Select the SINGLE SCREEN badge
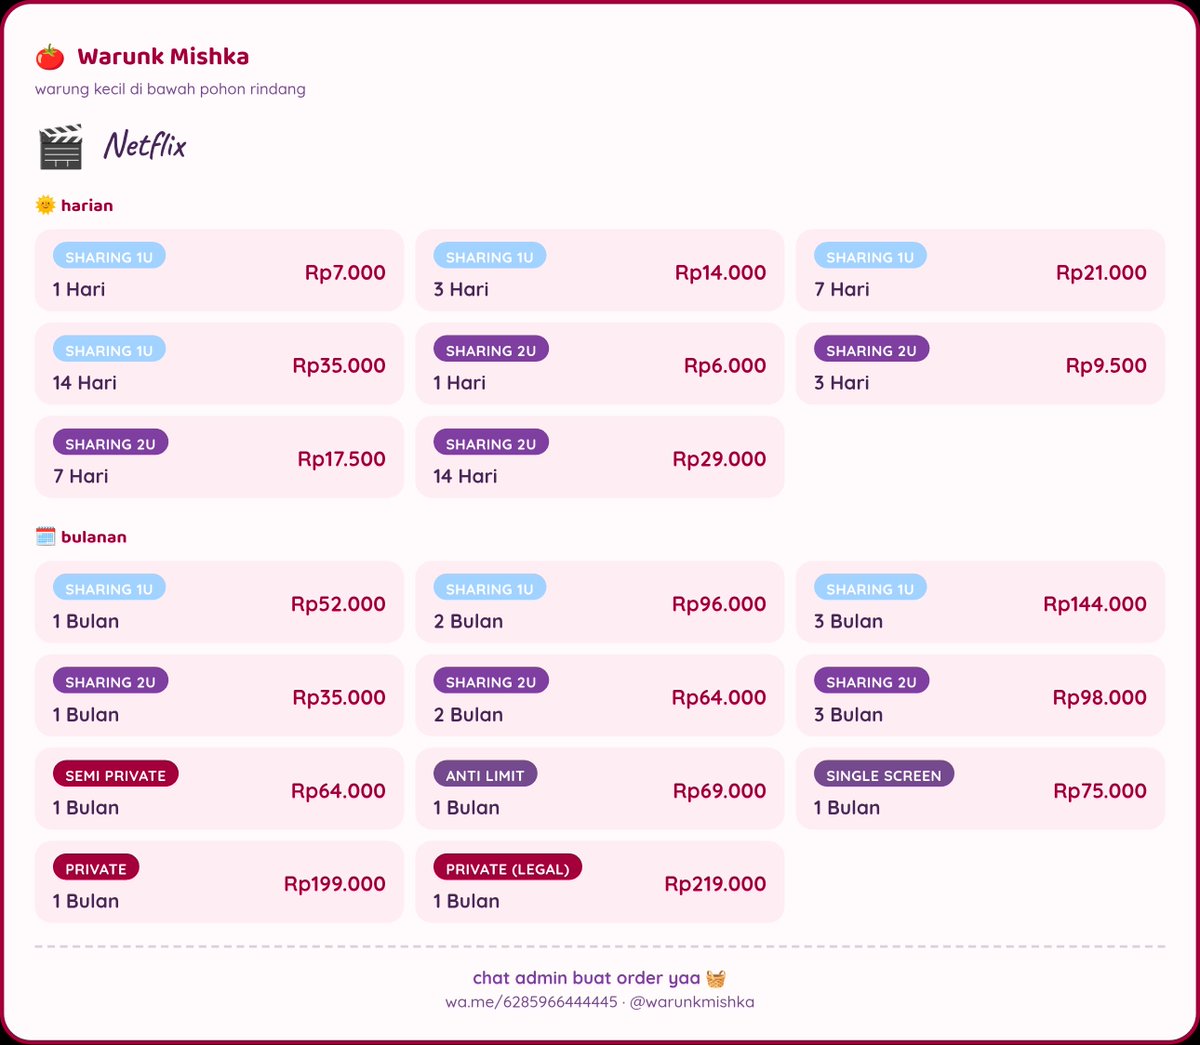The height and width of the screenshot is (1045, 1200). 884,775
